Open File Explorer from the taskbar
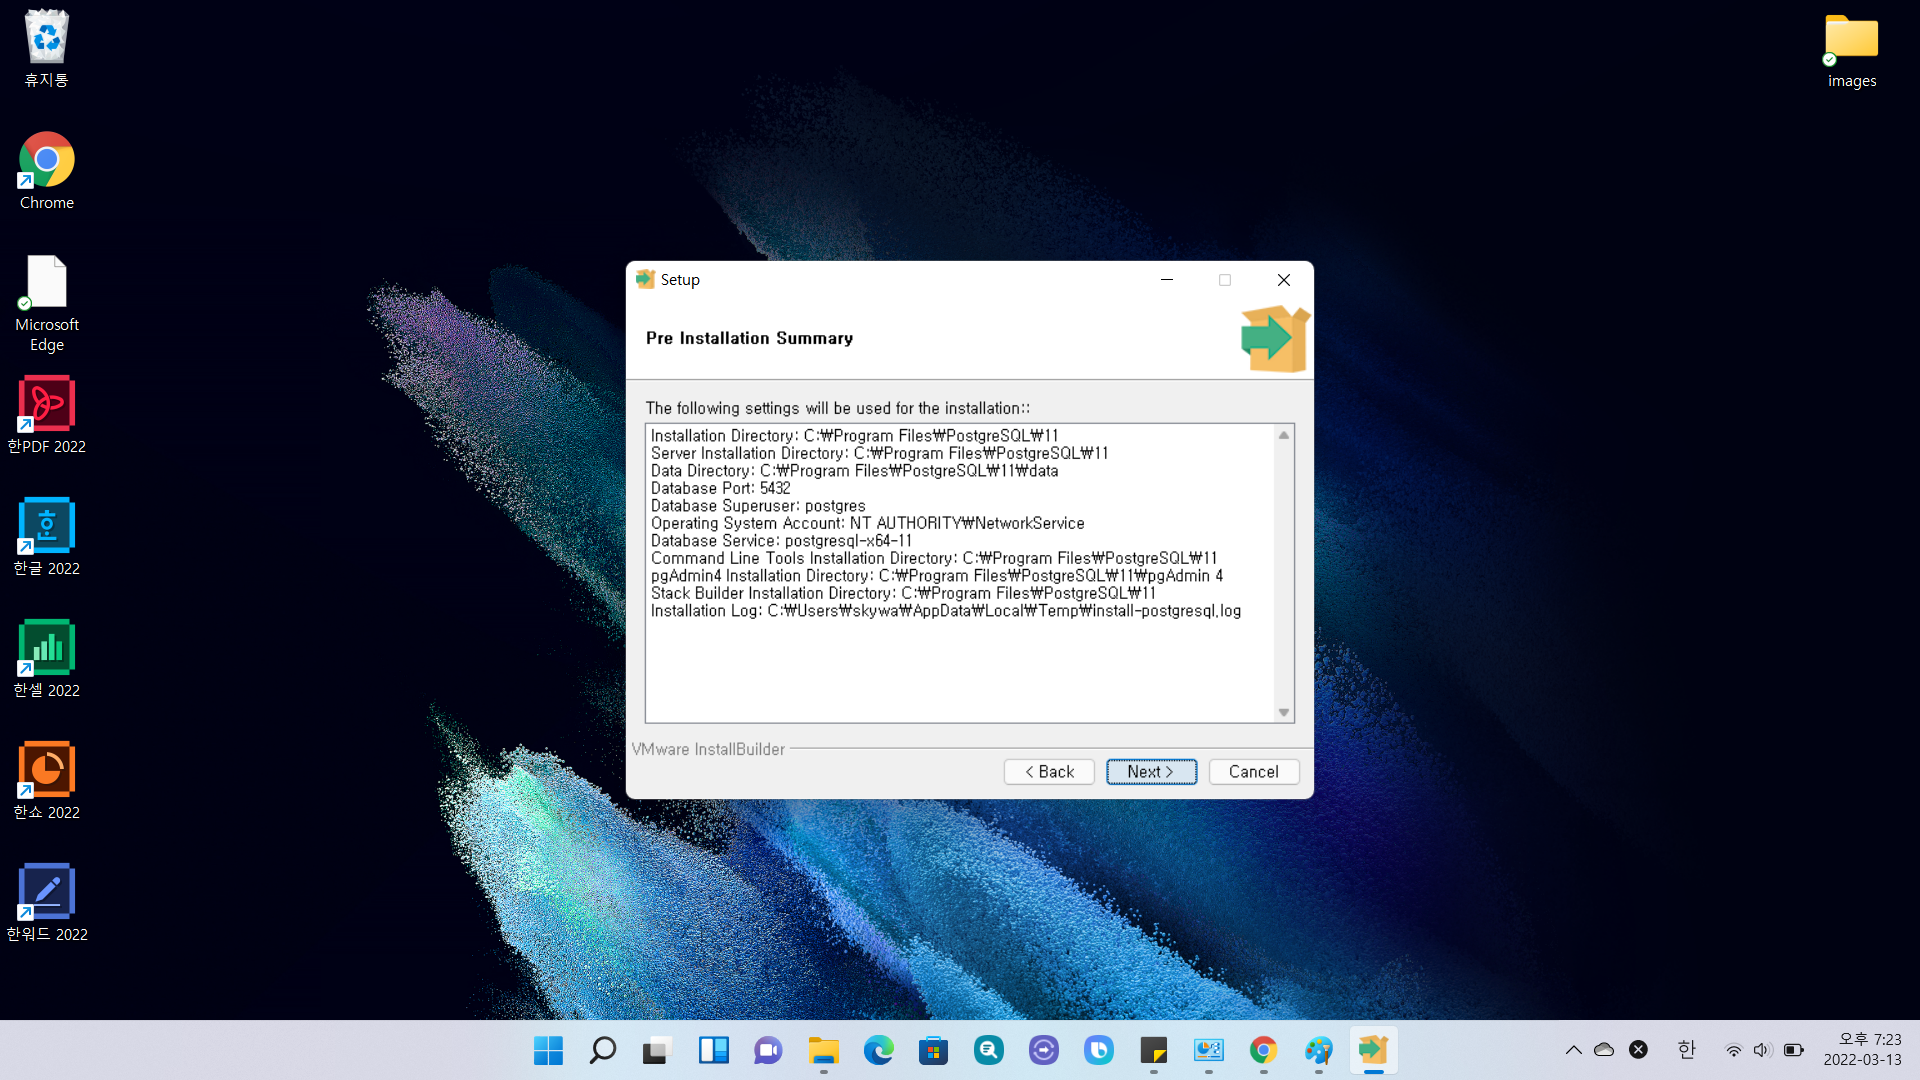Screen dimensions: 1920x1080 (823, 1050)
